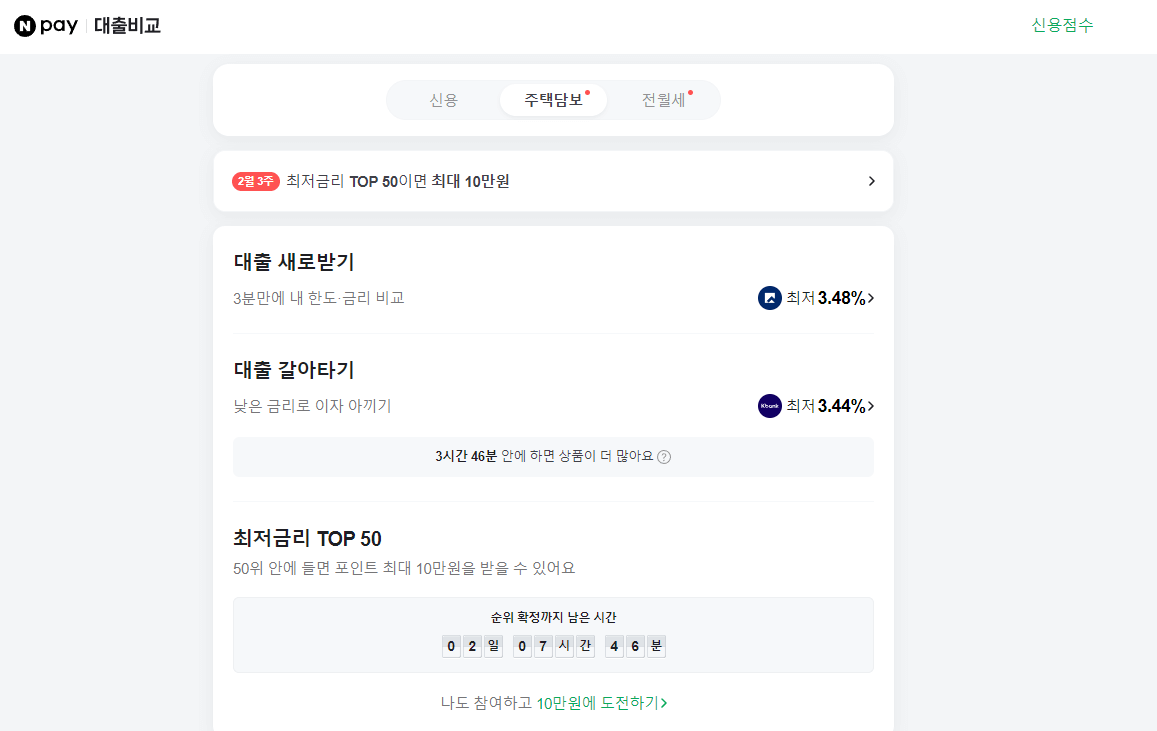This screenshot has height=731, width=1157.
Task: Click the arrow next to 최저 3.48%
Action: click(871, 298)
